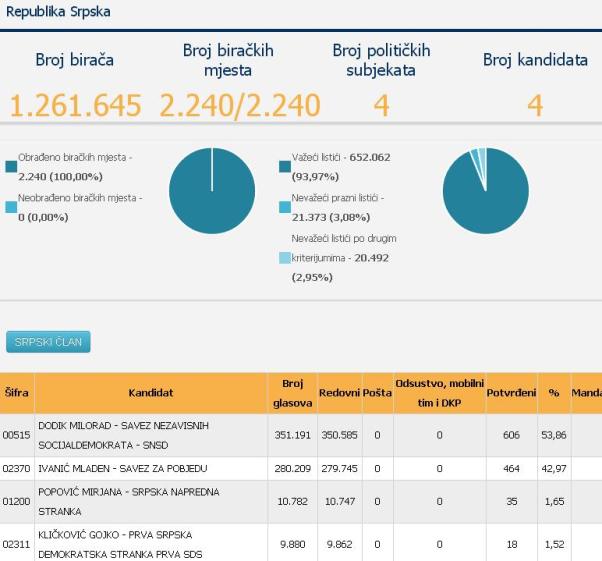Viewport: 602px width, 561px height.
Task: Sort by the Broj glasova column header
Action: pyautogui.click(x=290, y=393)
